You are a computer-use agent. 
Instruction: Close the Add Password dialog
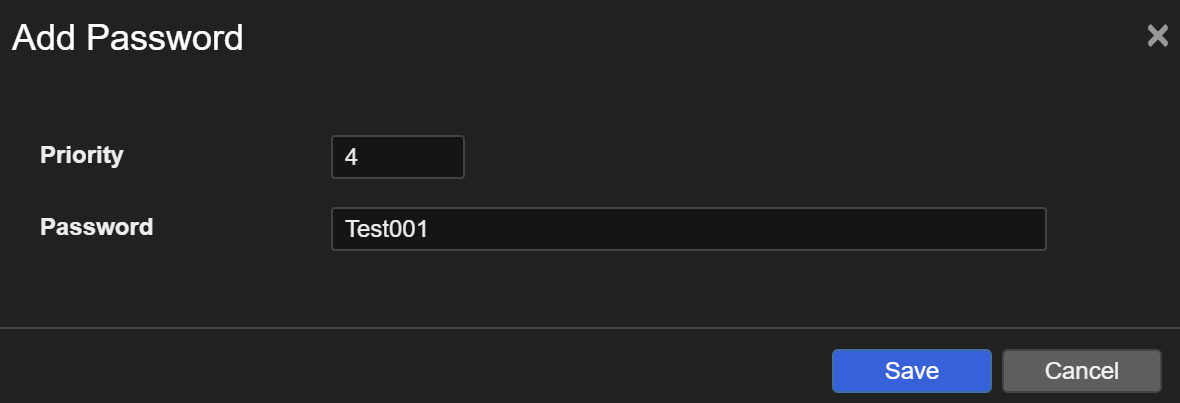click(1157, 37)
